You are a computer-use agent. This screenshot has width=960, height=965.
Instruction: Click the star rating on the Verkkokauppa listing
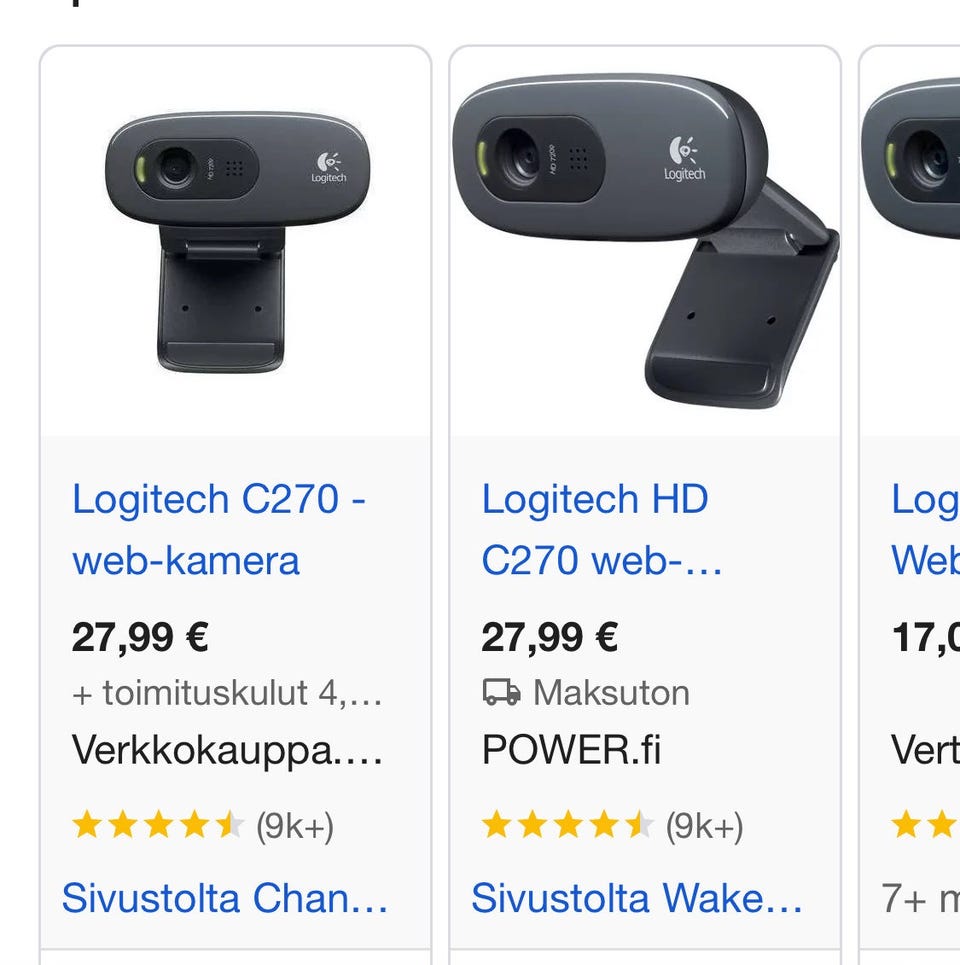click(157, 826)
